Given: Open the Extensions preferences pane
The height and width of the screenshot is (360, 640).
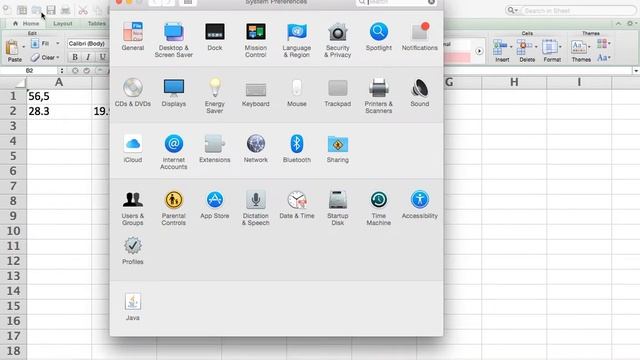Looking at the screenshot, I should point(215,149).
